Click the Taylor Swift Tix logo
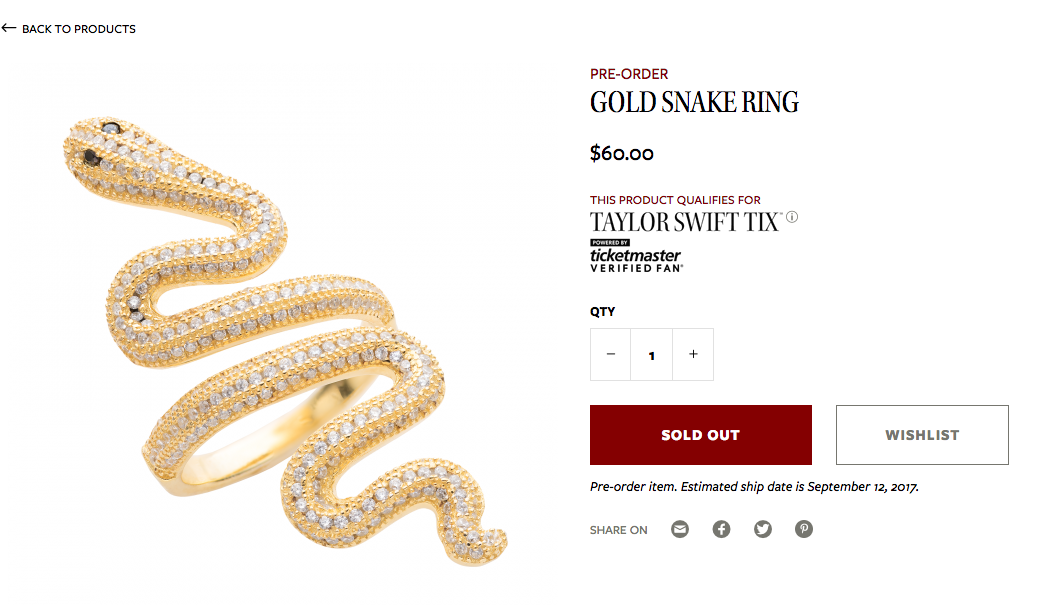Screen dimensions: 1044x605 686,222
